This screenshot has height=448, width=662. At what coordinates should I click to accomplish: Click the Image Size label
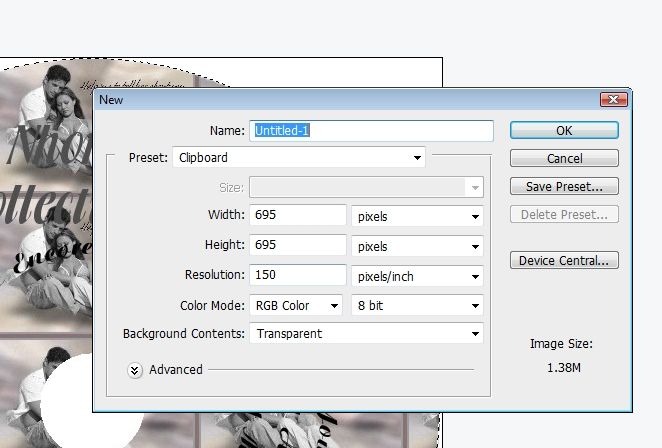561,344
